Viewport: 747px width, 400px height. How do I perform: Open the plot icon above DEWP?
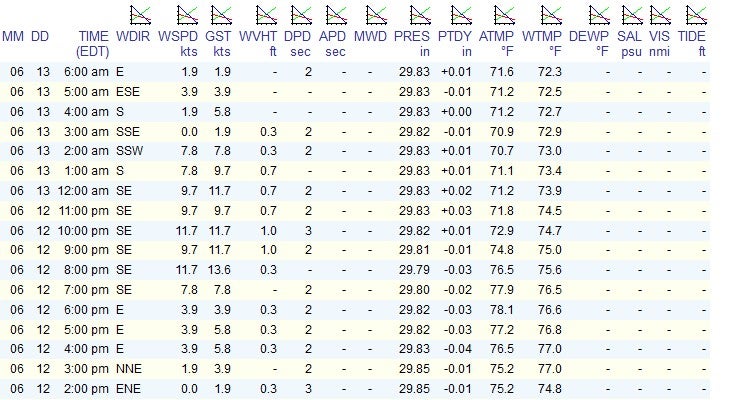click(x=599, y=15)
